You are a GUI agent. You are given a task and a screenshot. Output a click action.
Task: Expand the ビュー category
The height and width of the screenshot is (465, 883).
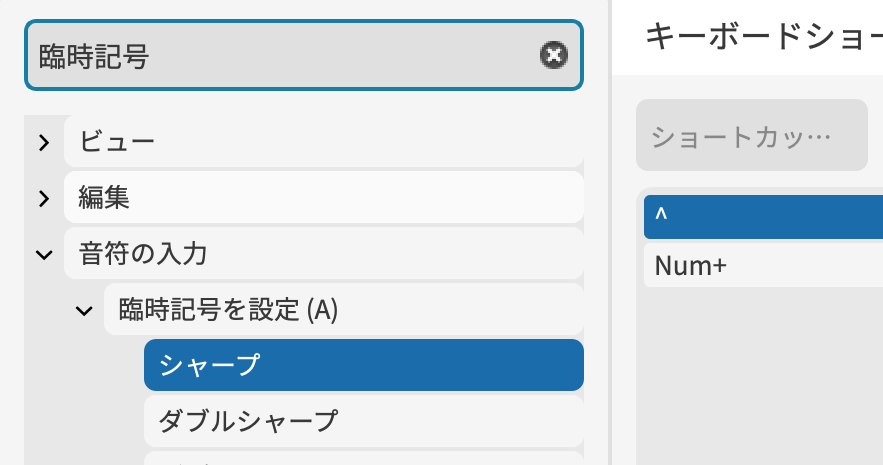pos(43,143)
